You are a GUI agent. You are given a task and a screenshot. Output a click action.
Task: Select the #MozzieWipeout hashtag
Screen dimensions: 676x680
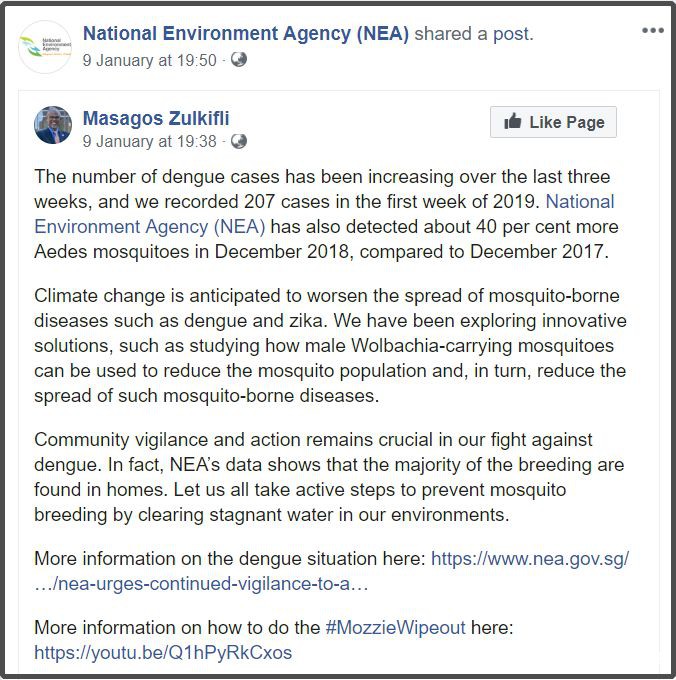tap(395, 628)
